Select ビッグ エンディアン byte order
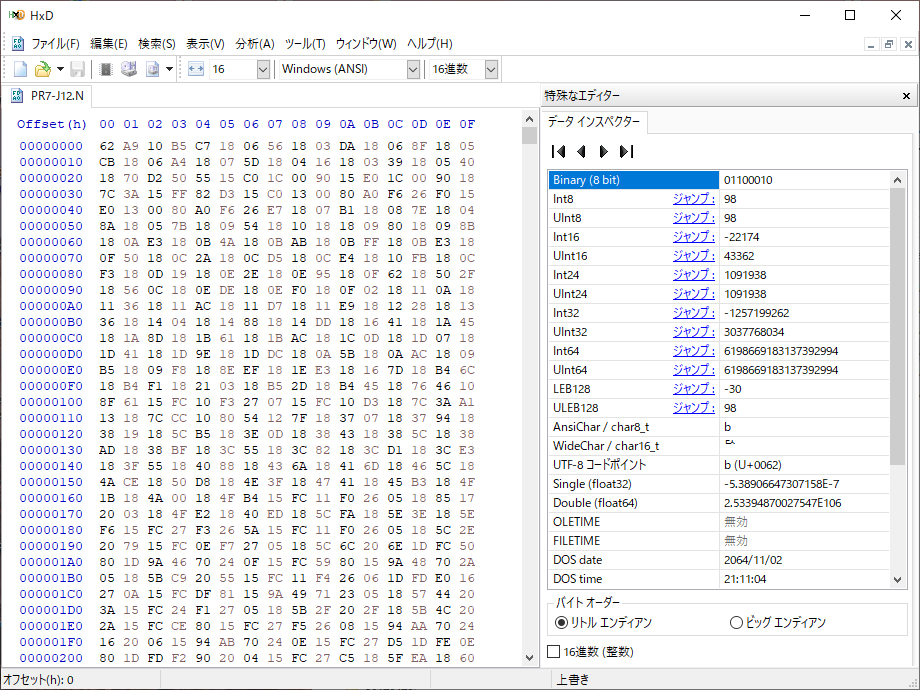 point(777,623)
